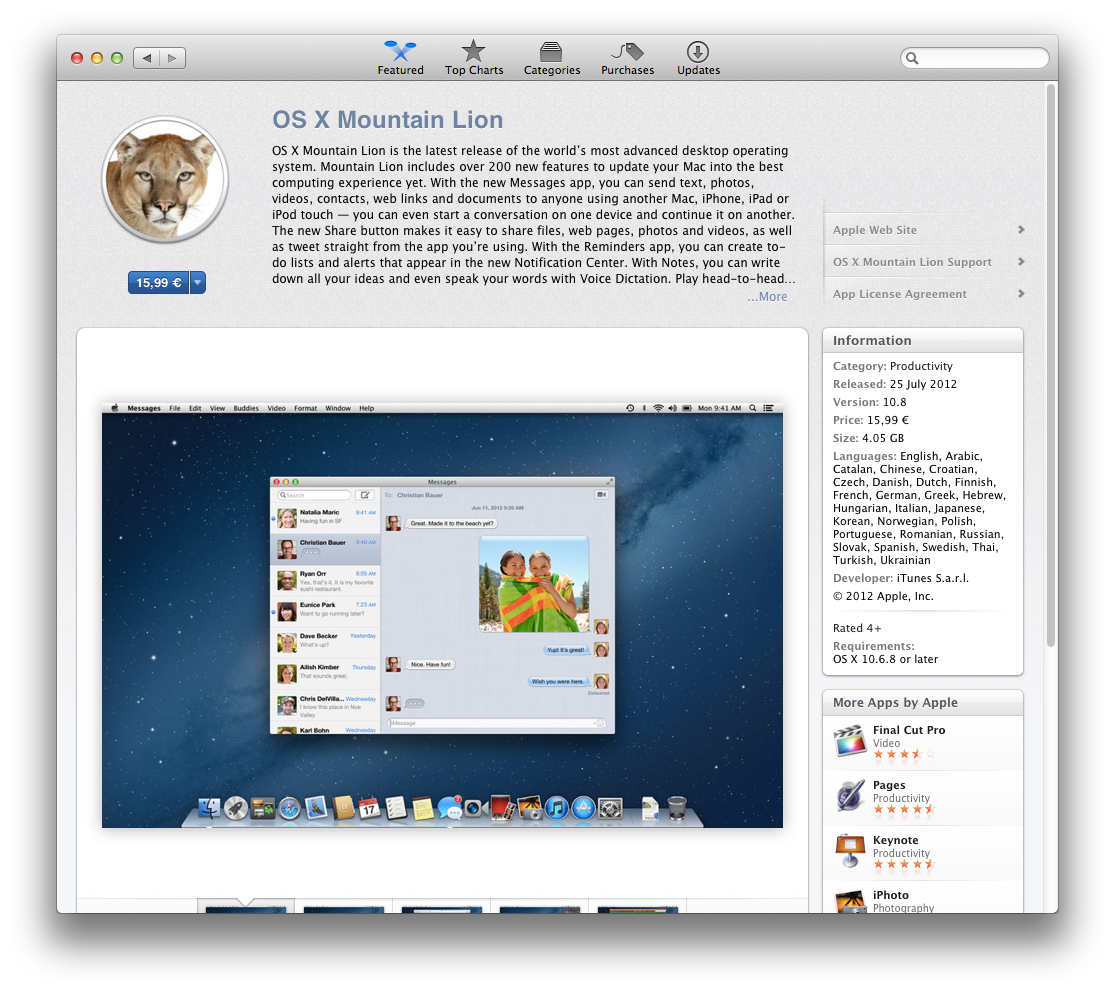The height and width of the screenshot is (992, 1115).
Task: Click chevron next to Apple Web Site
Action: (1021, 229)
